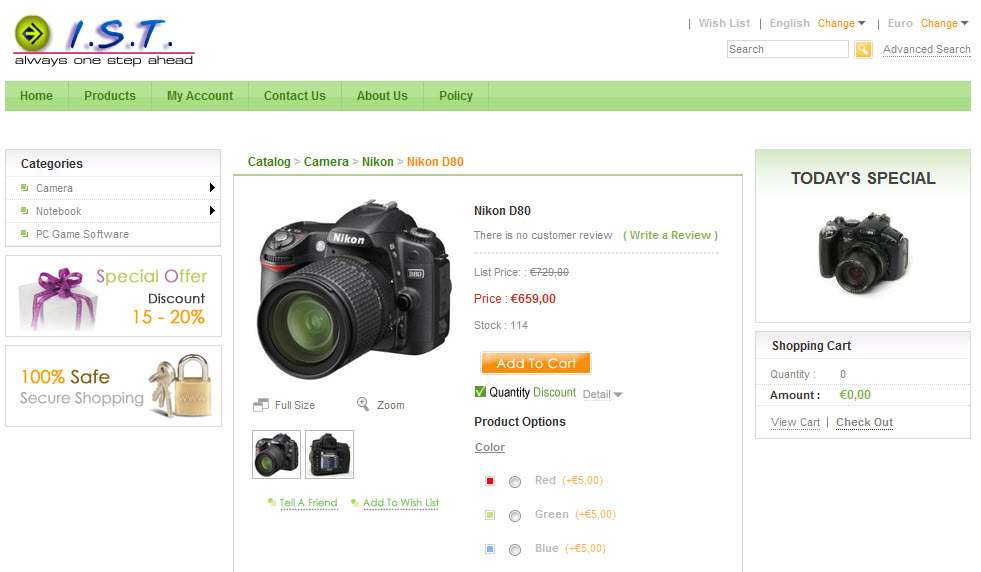Click the Price €659,00 text
The image size is (981, 572).
(515, 299)
